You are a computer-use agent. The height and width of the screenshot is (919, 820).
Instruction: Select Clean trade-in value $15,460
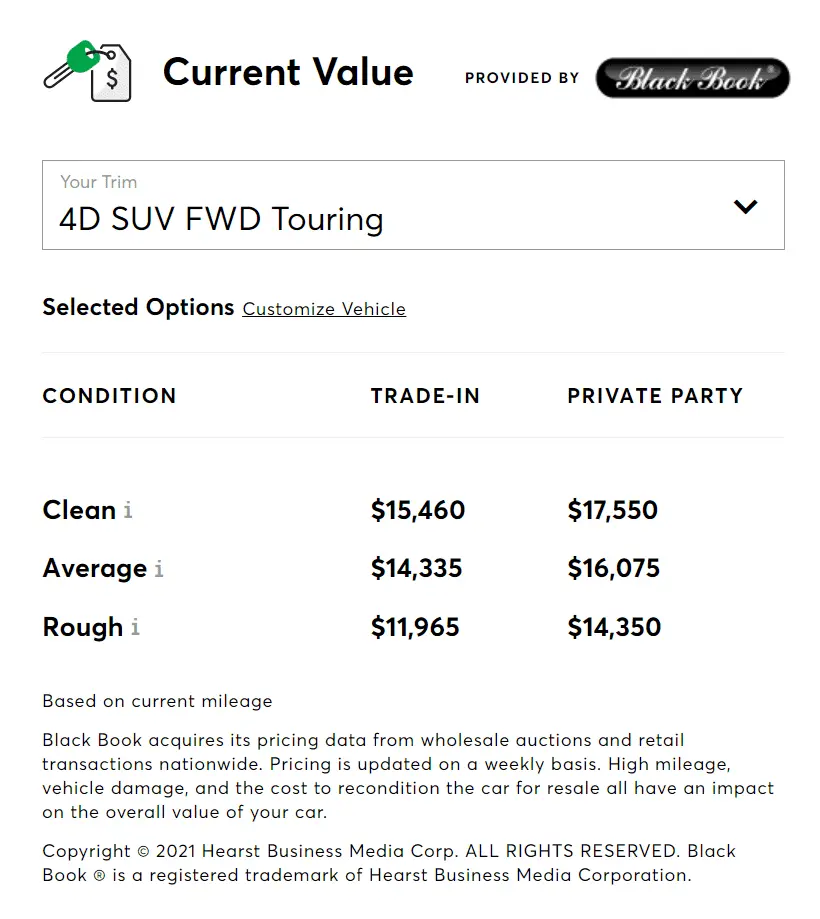pos(418,510)
